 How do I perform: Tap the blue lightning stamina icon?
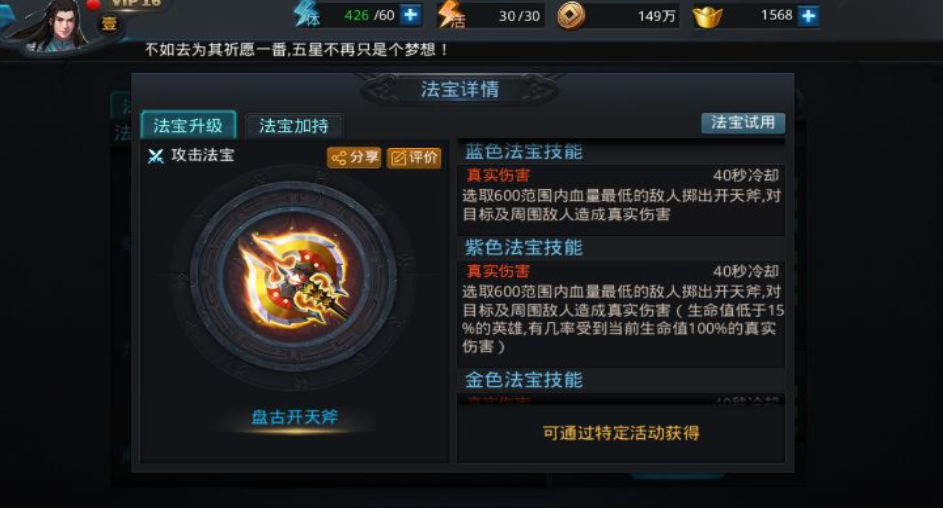coord(306,14)
